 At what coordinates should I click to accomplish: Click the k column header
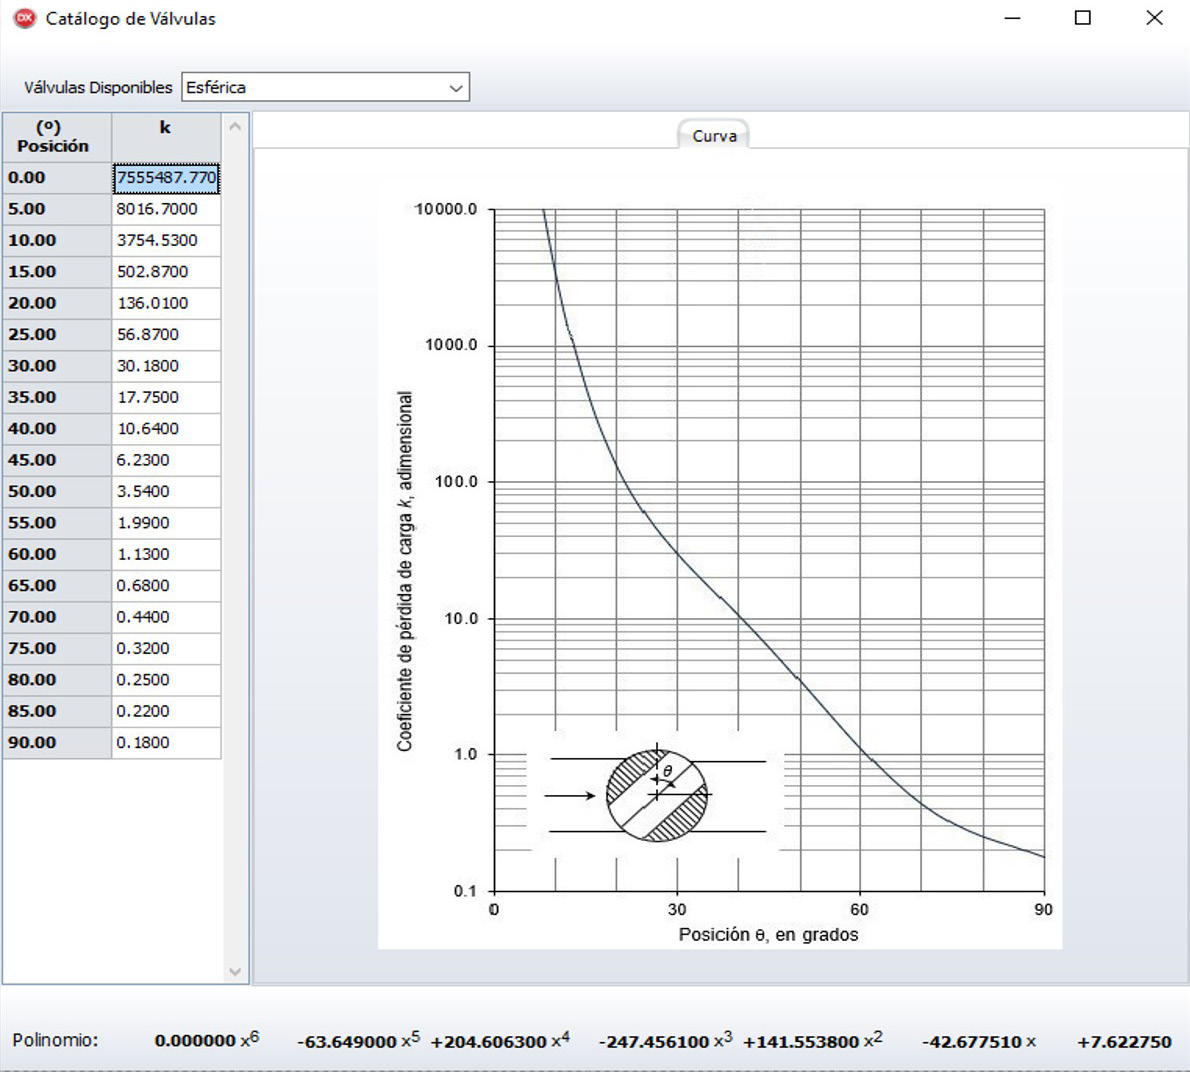tap(166, 137)
